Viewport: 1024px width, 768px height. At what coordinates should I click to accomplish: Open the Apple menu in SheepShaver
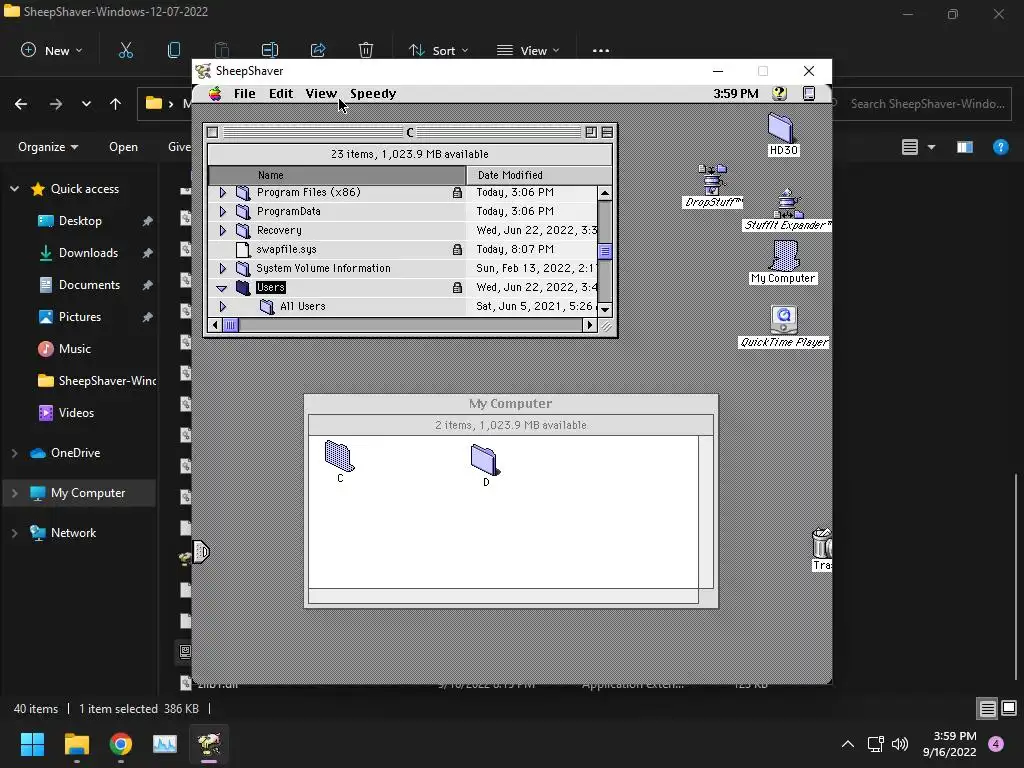click(215, 93)
